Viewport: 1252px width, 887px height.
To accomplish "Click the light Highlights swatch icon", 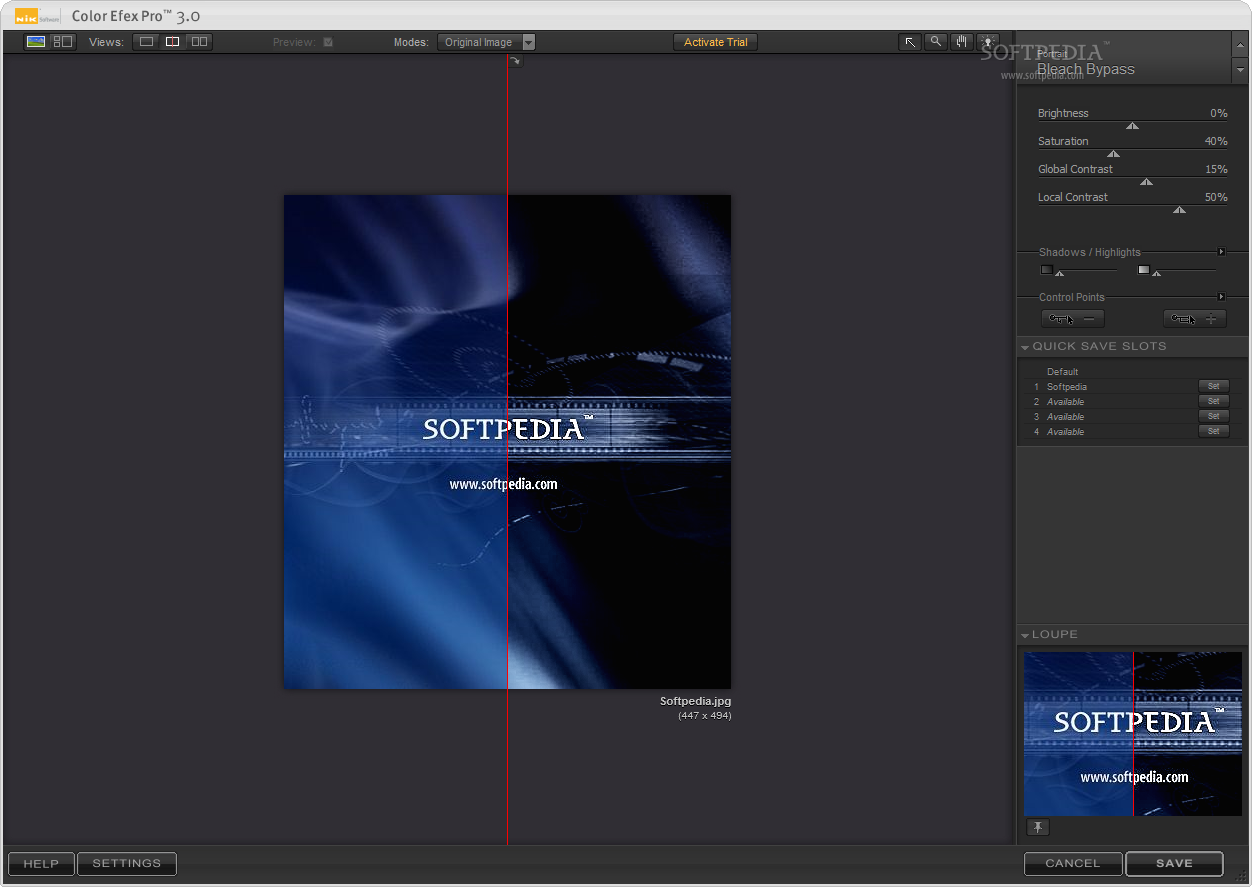I will coord(1144,269).
